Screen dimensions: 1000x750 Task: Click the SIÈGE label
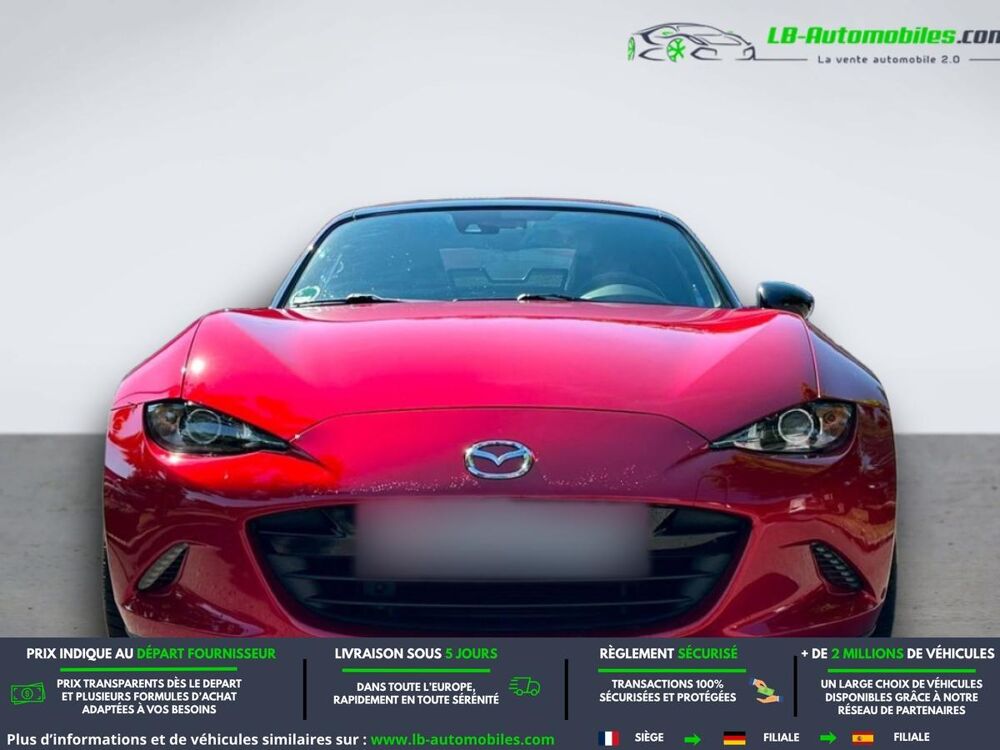tap(649, 737)
